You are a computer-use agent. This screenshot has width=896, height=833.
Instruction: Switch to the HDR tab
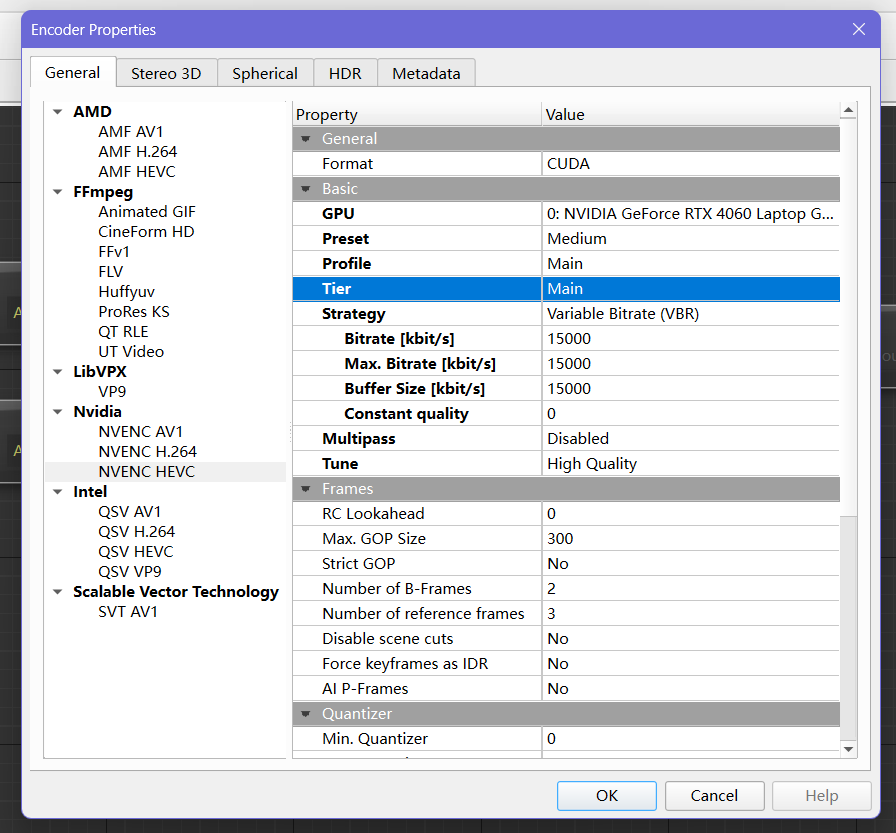click(345, 72)
